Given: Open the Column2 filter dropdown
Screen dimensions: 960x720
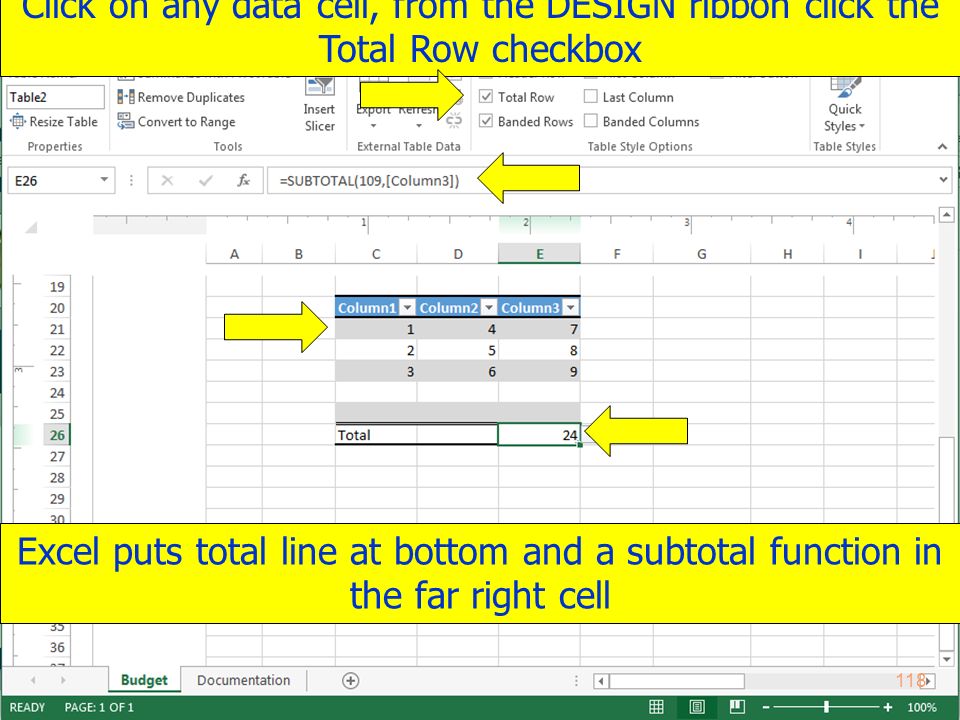Looking at the screenshot, I should point(489,307).
